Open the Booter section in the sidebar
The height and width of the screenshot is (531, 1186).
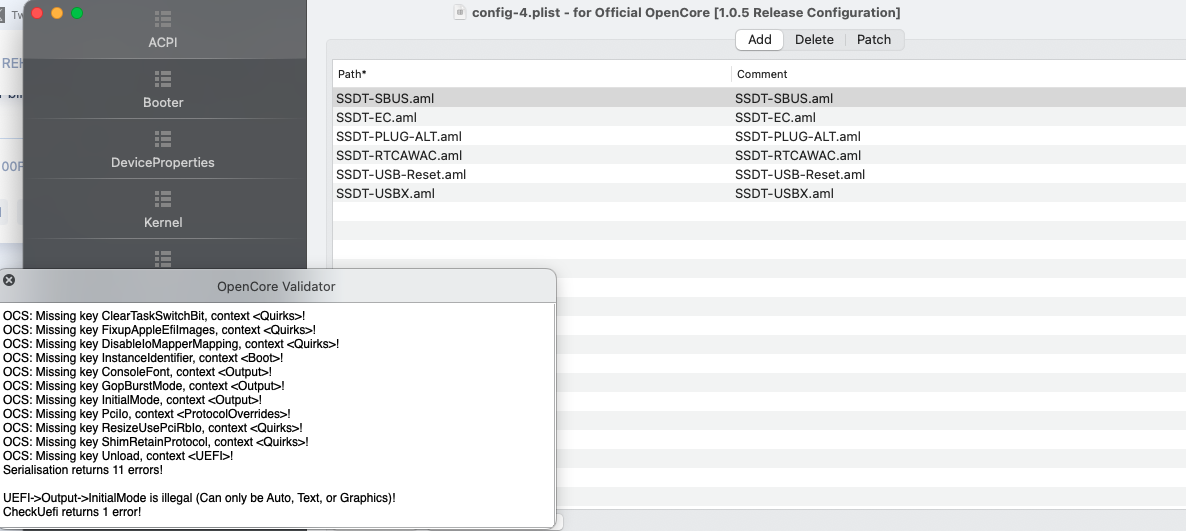[163, 89]
